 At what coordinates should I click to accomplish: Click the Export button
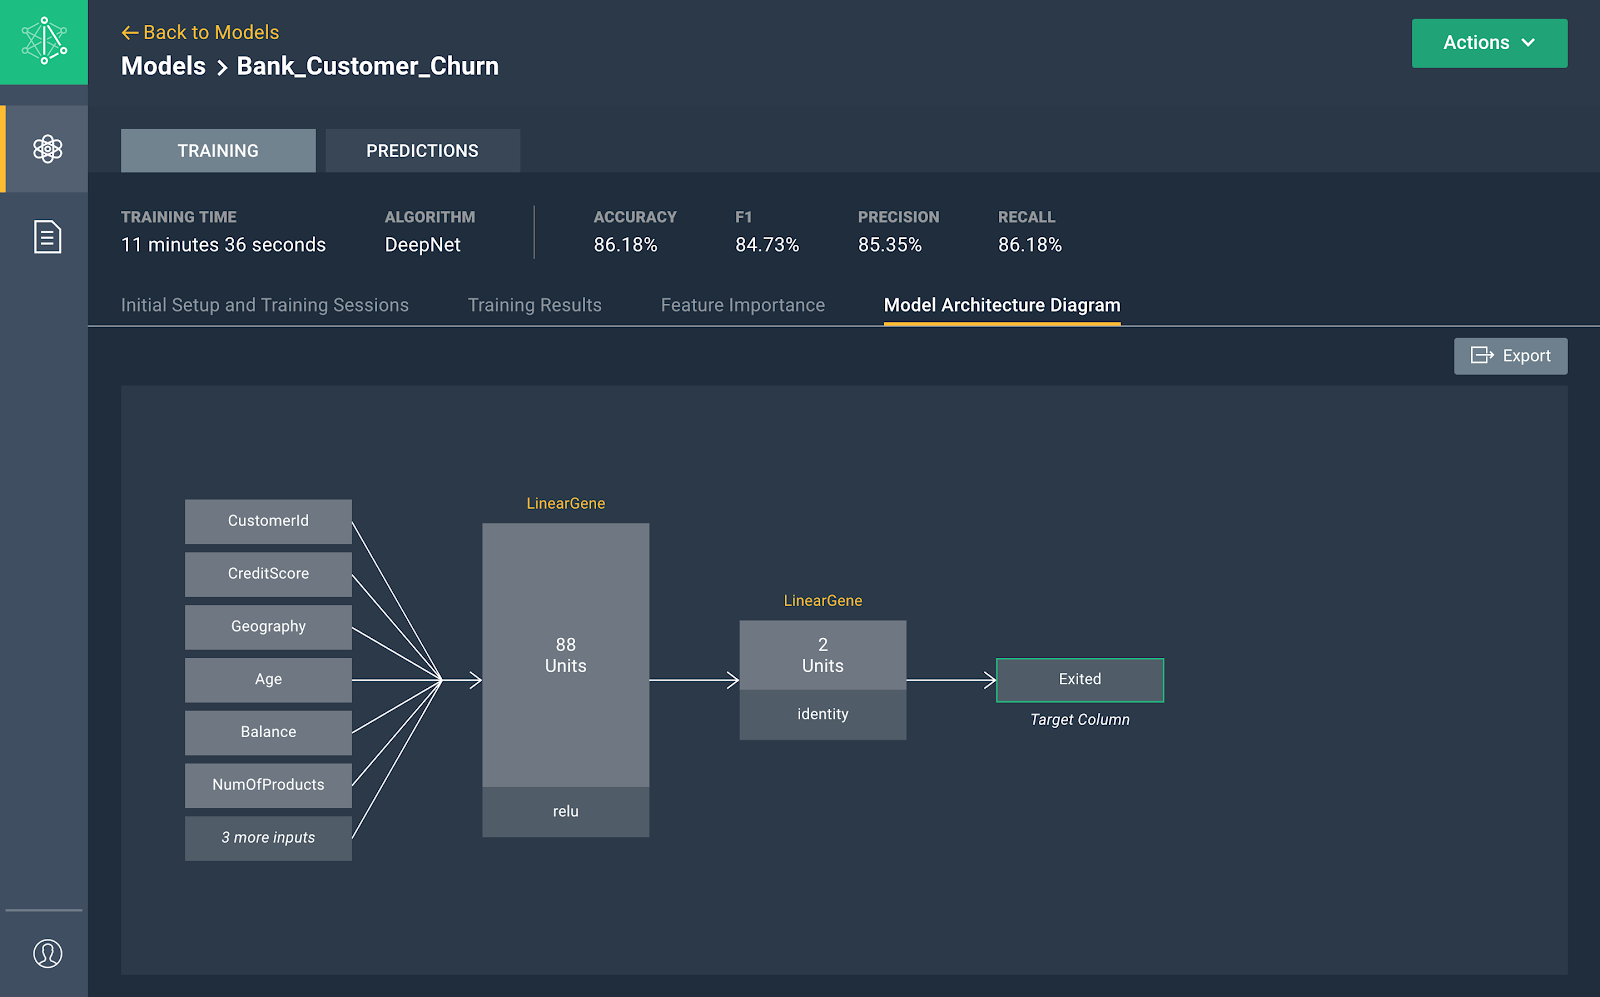(1510, 356)
